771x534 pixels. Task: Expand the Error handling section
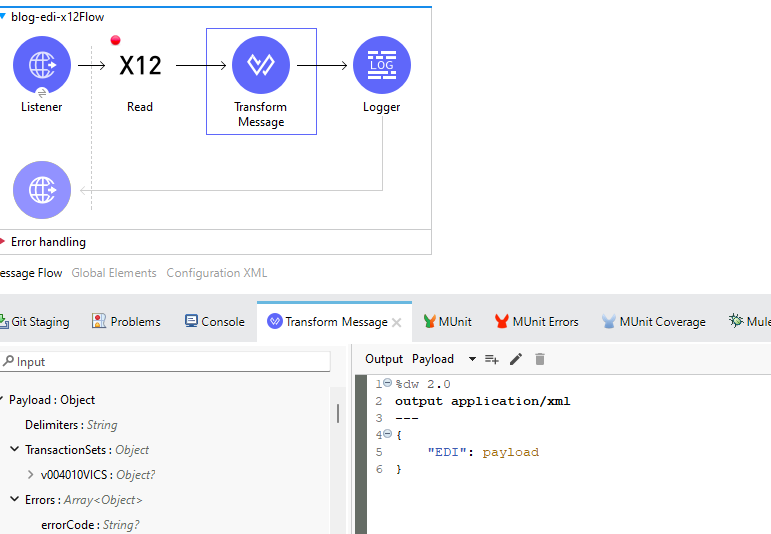click(x=4, y=242)
